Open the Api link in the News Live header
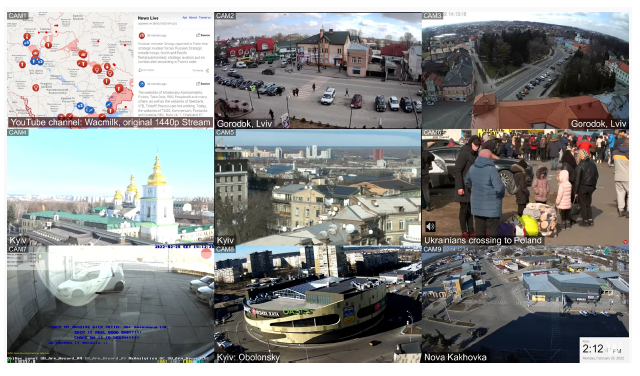 pyautogui.click(x=184, y=18)
